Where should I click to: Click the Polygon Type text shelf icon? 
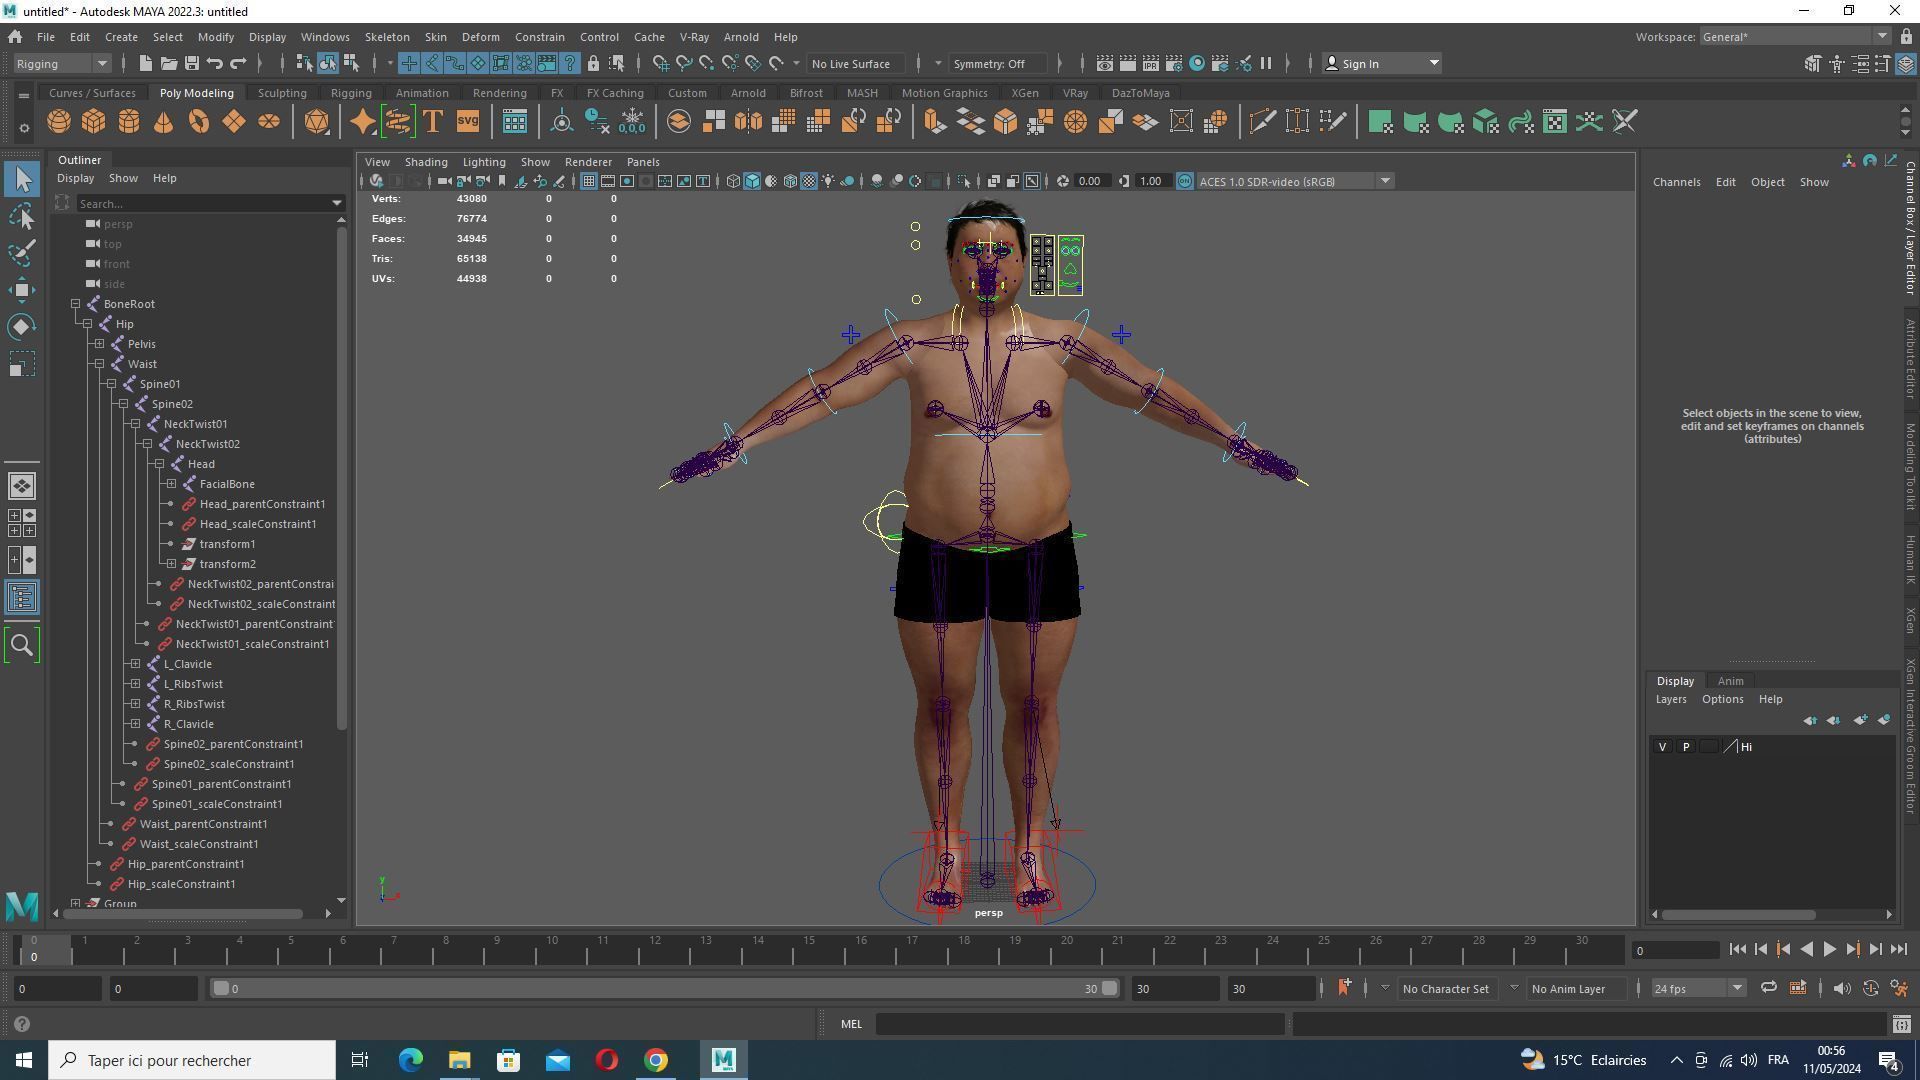[433, 122]
